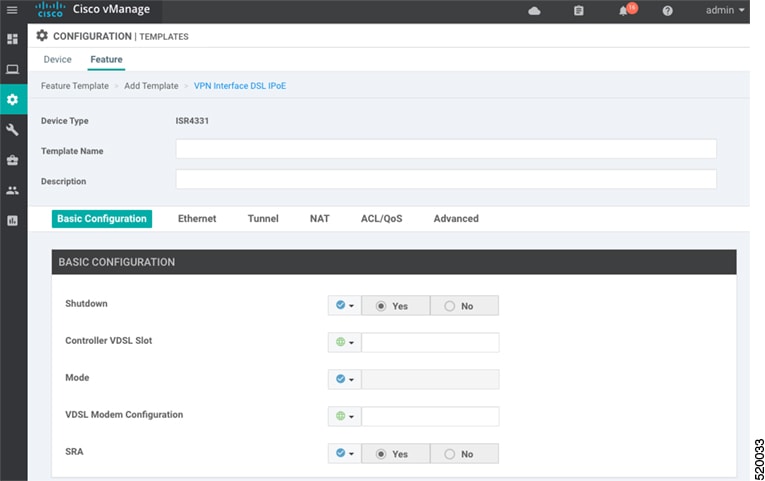
Task: Open Shutdown value-scope dropdown
Action: tap(344, 305)
